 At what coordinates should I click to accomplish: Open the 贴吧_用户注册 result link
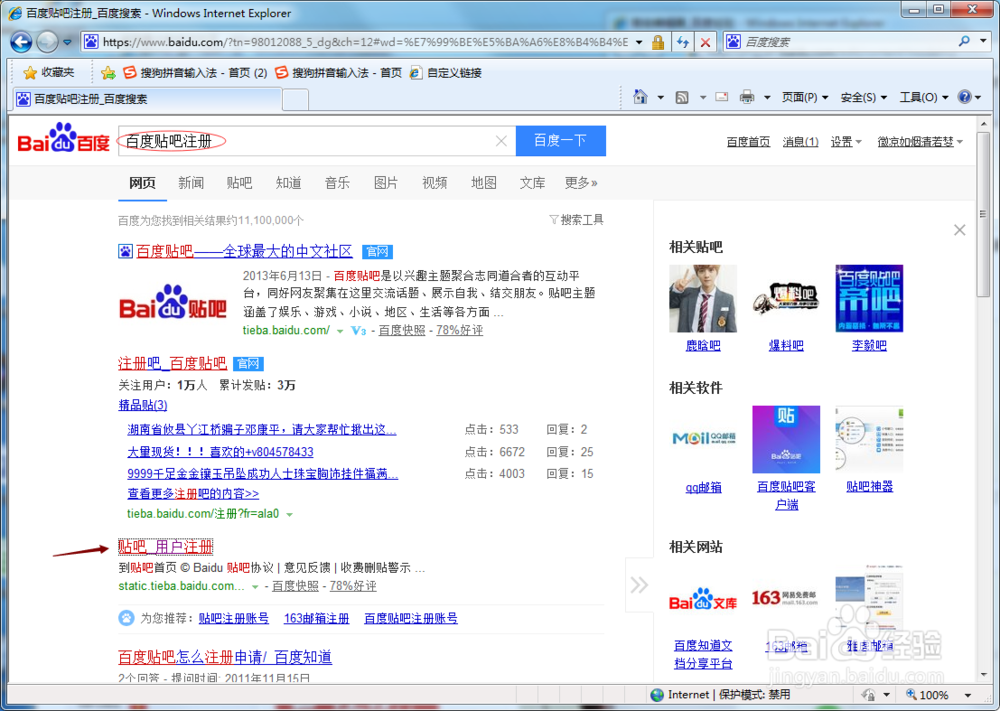click(x=165, y=546)
